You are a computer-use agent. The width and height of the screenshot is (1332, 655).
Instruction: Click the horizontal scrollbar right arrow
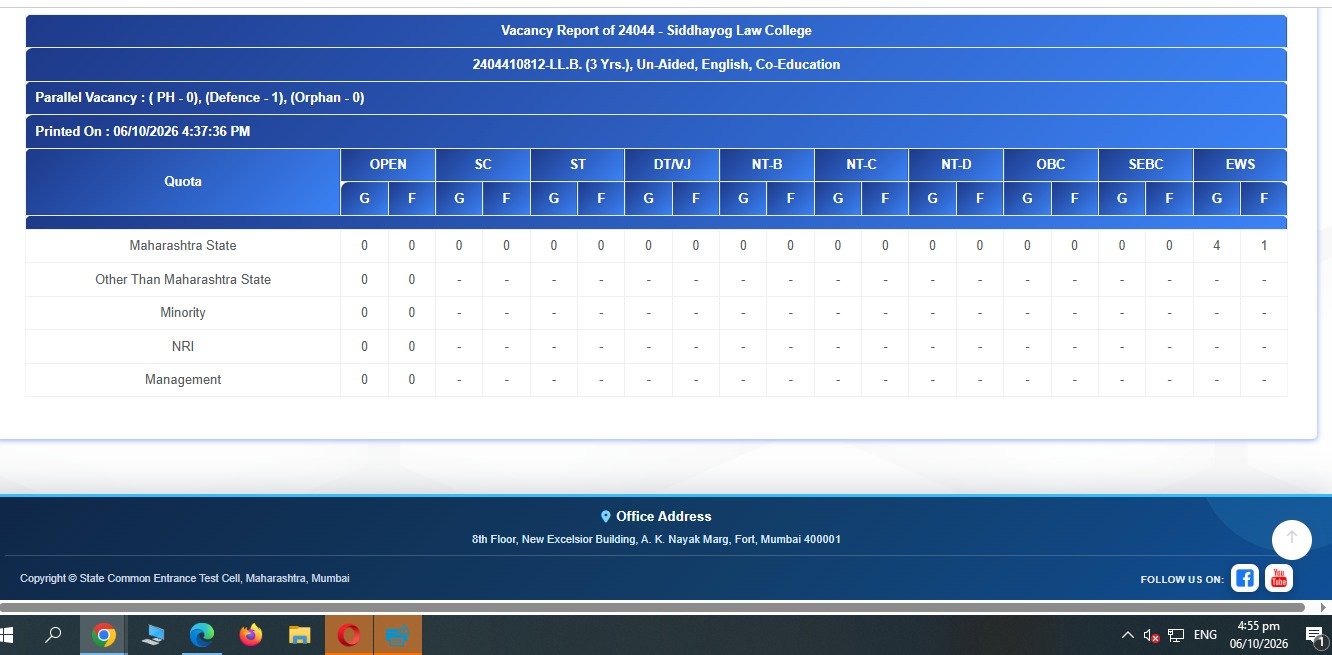1324,607
